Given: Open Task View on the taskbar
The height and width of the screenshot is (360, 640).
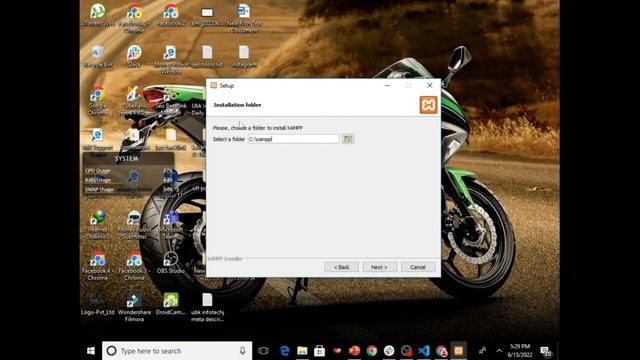Looking at the screenshot, I should click(x=263, y=351).
